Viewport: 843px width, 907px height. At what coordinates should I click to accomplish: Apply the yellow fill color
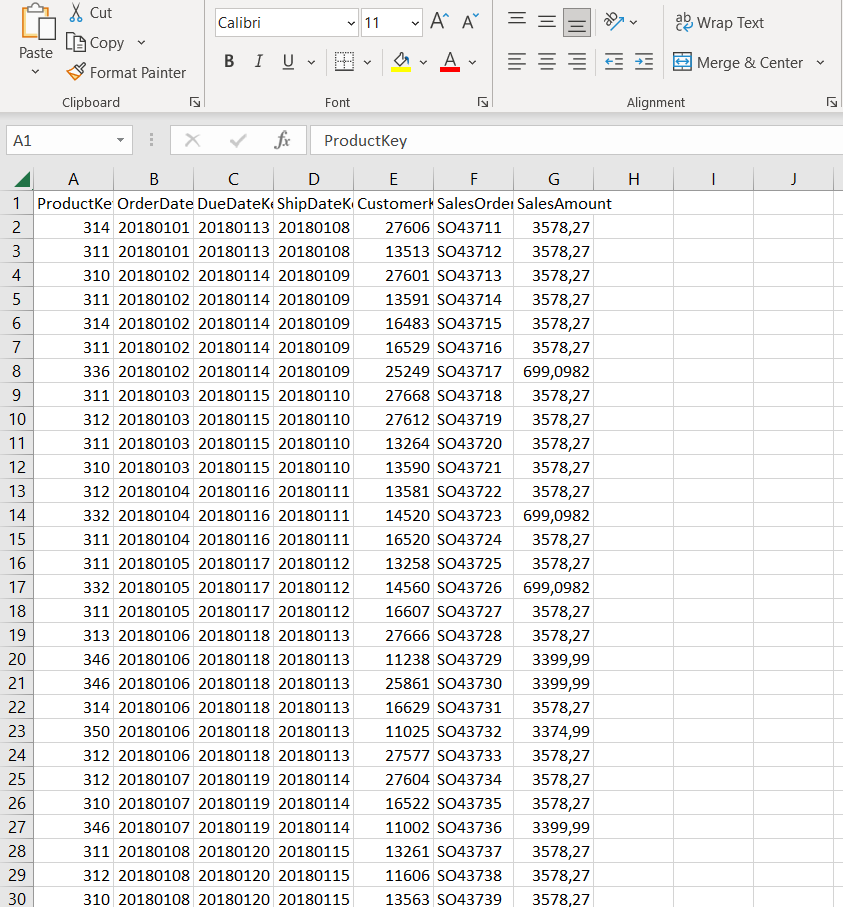[x=401, y=62]
